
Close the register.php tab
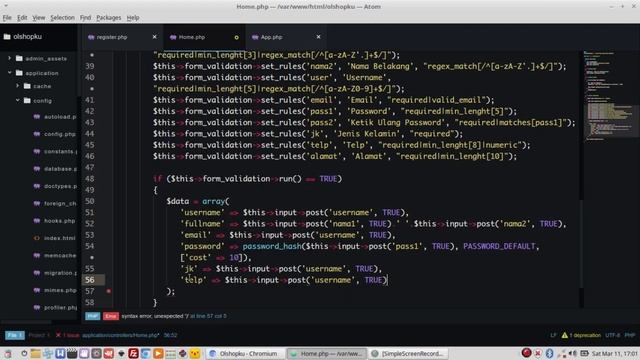click(154, 37)
